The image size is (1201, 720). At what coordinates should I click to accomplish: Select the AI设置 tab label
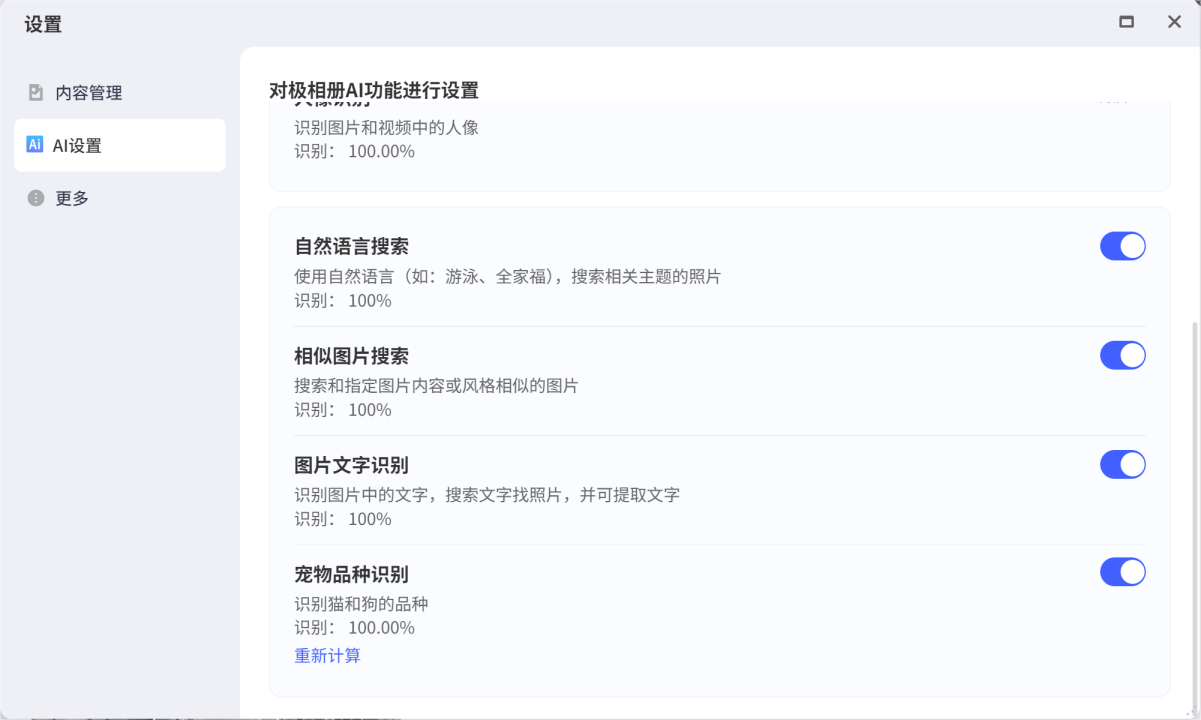[x=77, y=146]
